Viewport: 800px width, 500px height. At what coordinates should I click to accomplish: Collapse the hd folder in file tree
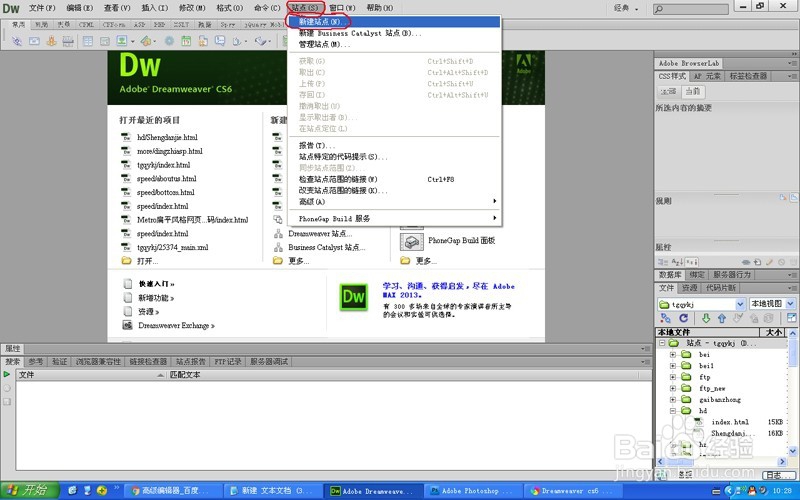point(672,411)
